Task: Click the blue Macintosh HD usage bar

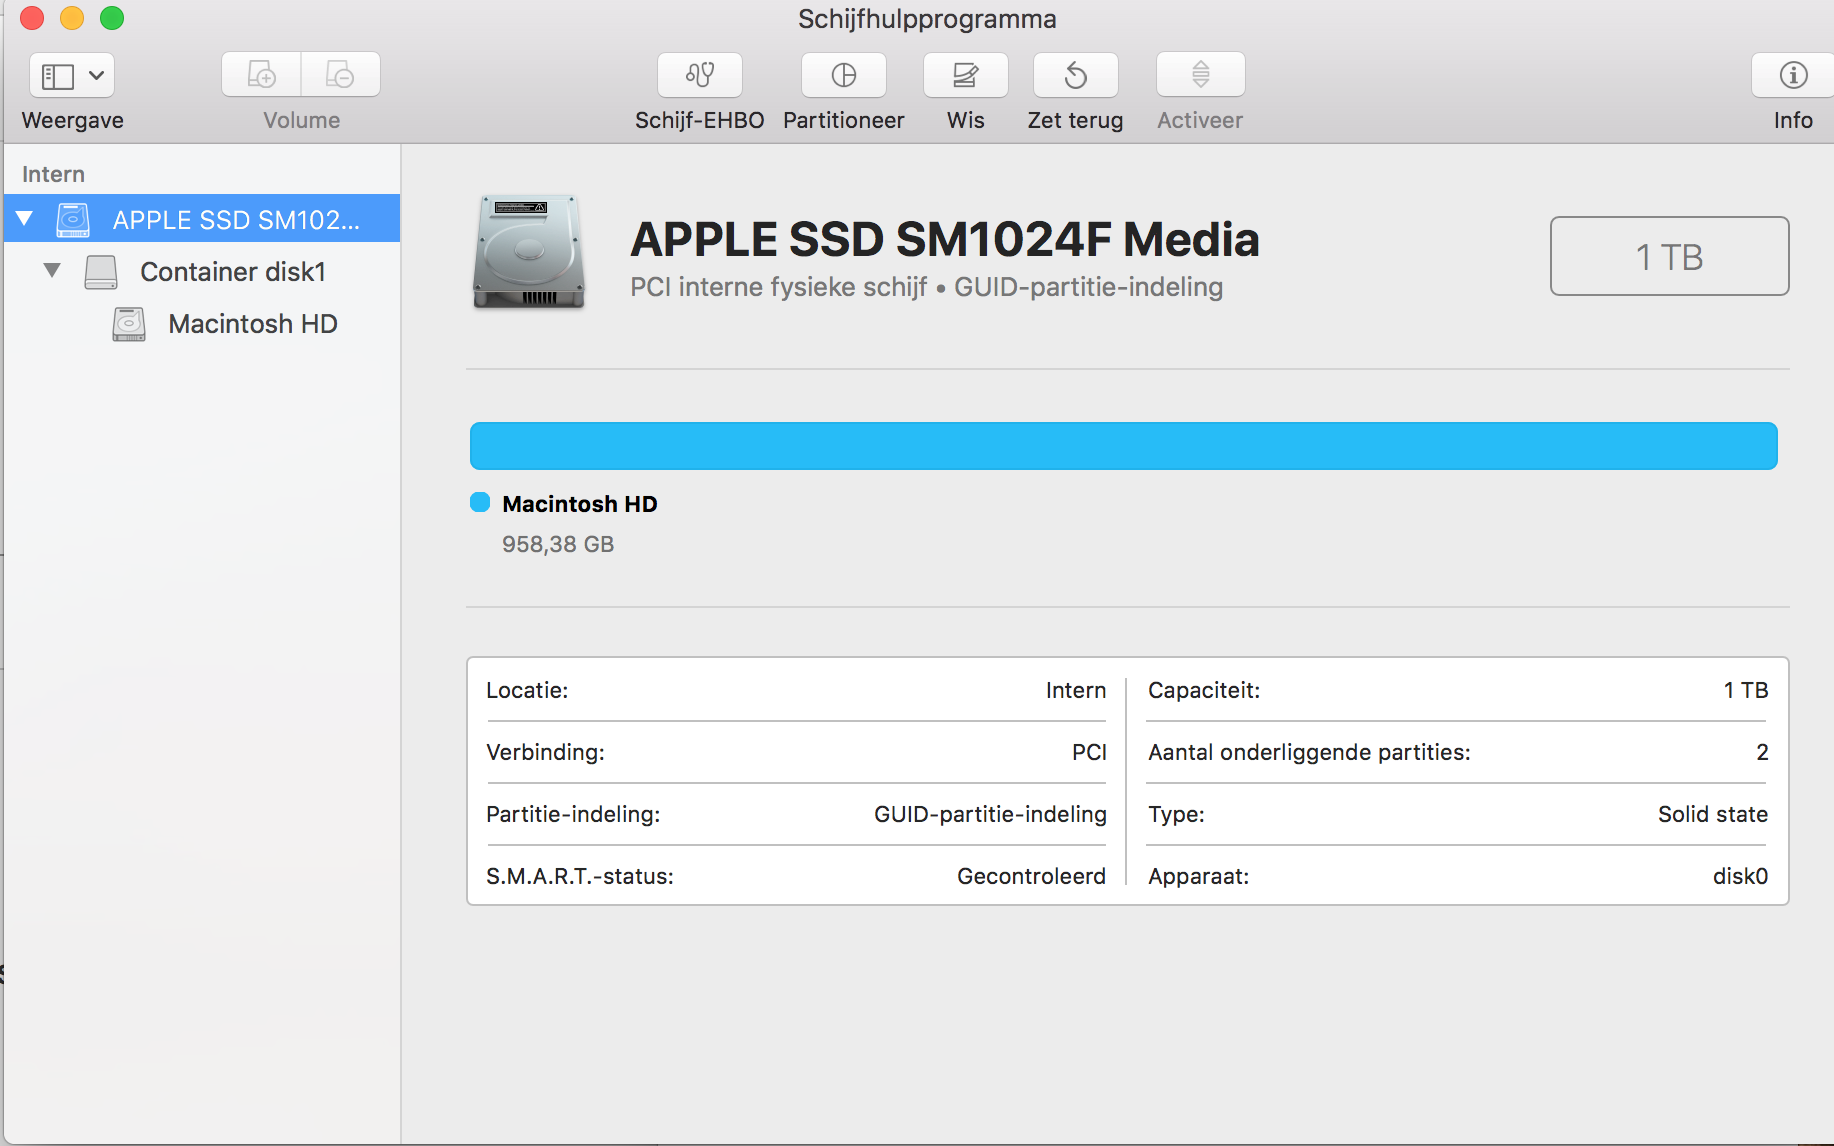Action: [1123, 446]
